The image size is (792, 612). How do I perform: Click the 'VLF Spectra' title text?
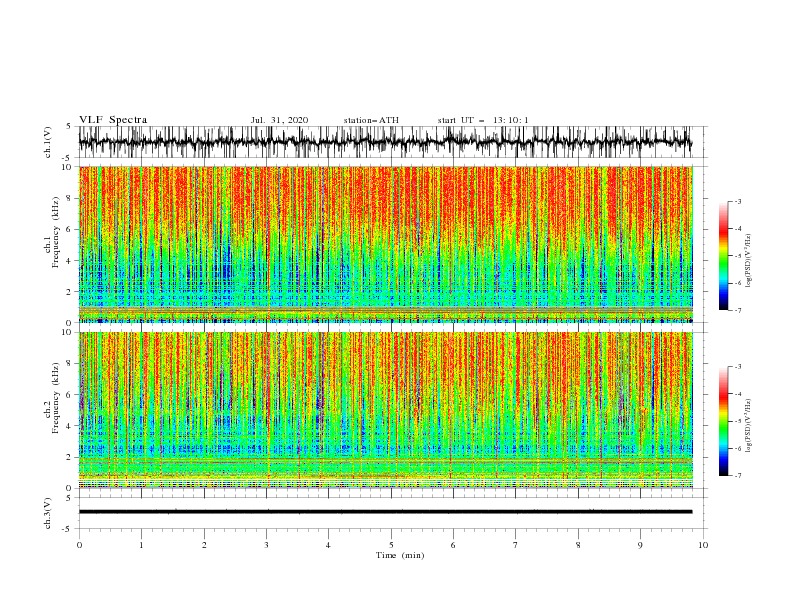coord(113,120)
